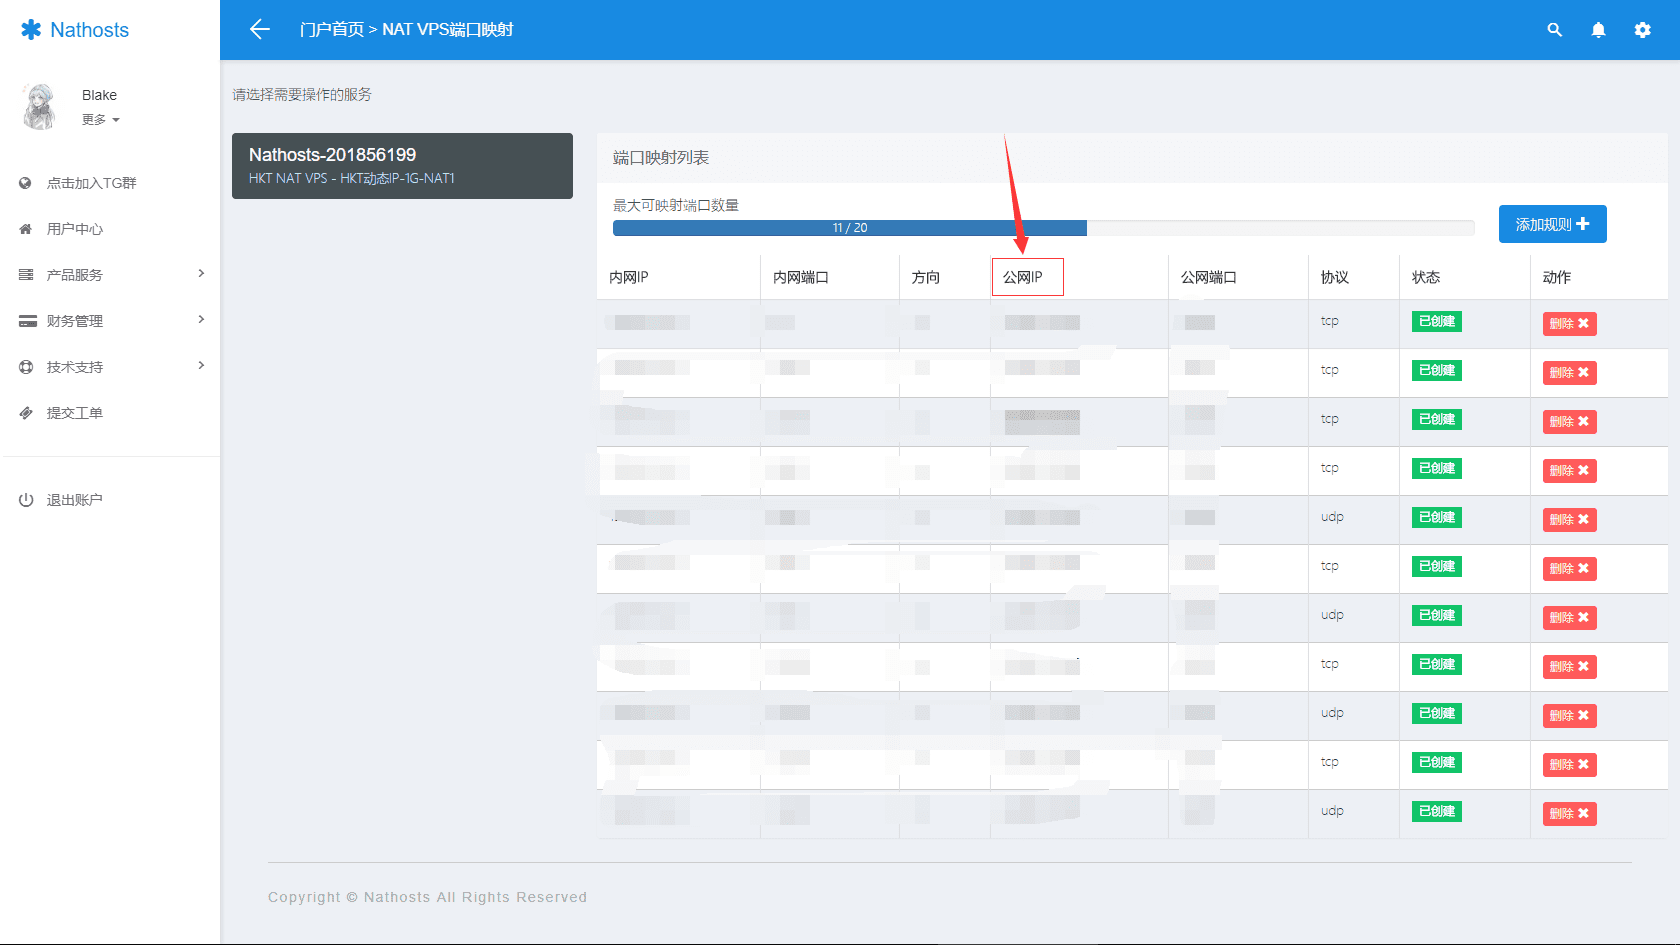Screen dimensions: 1680x945
Task: Click the Nathosts logo
Action: click(75, 30)
